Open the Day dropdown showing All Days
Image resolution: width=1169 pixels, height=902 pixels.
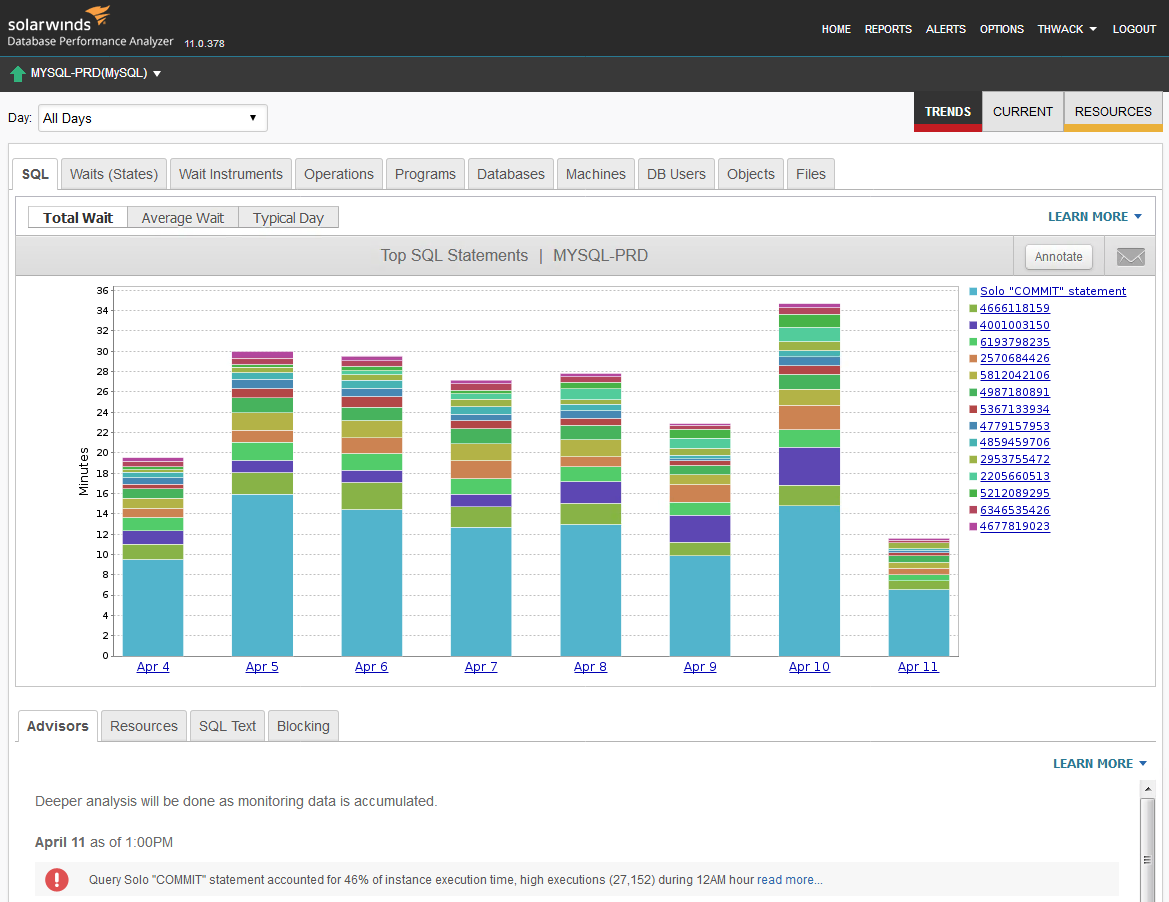point(153,118)
